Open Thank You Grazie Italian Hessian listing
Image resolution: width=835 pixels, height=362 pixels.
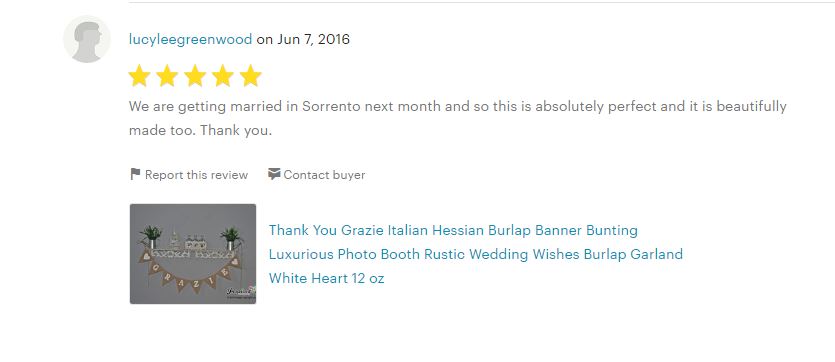tap(453, 231)
